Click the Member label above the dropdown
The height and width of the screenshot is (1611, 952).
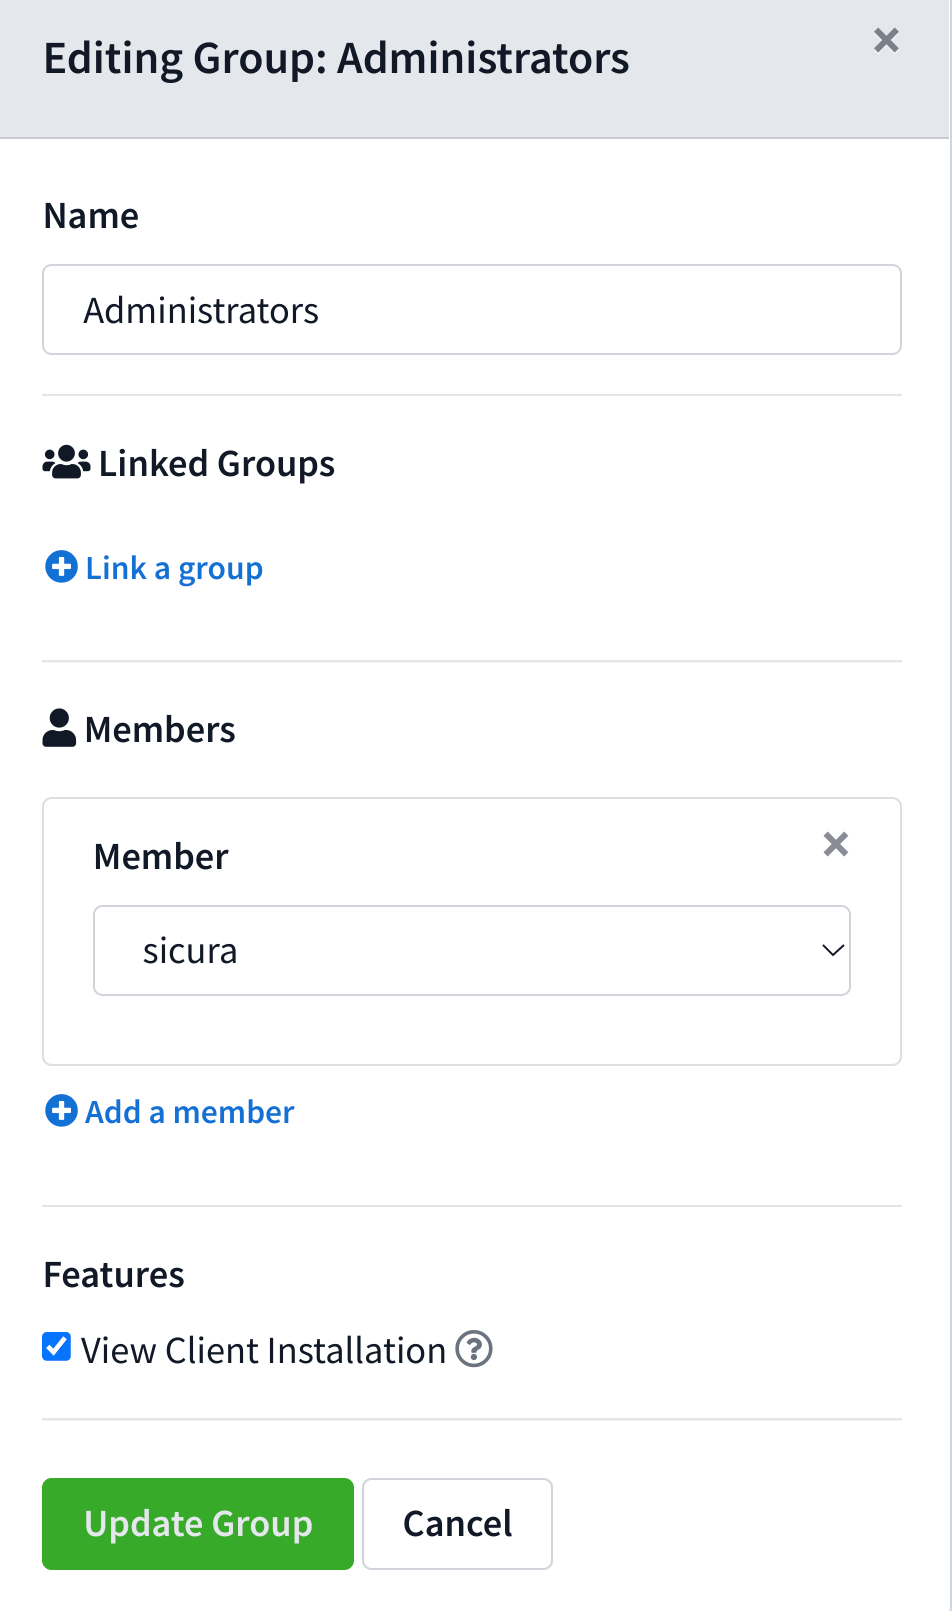pyautogui.click(x=161, y=857)
